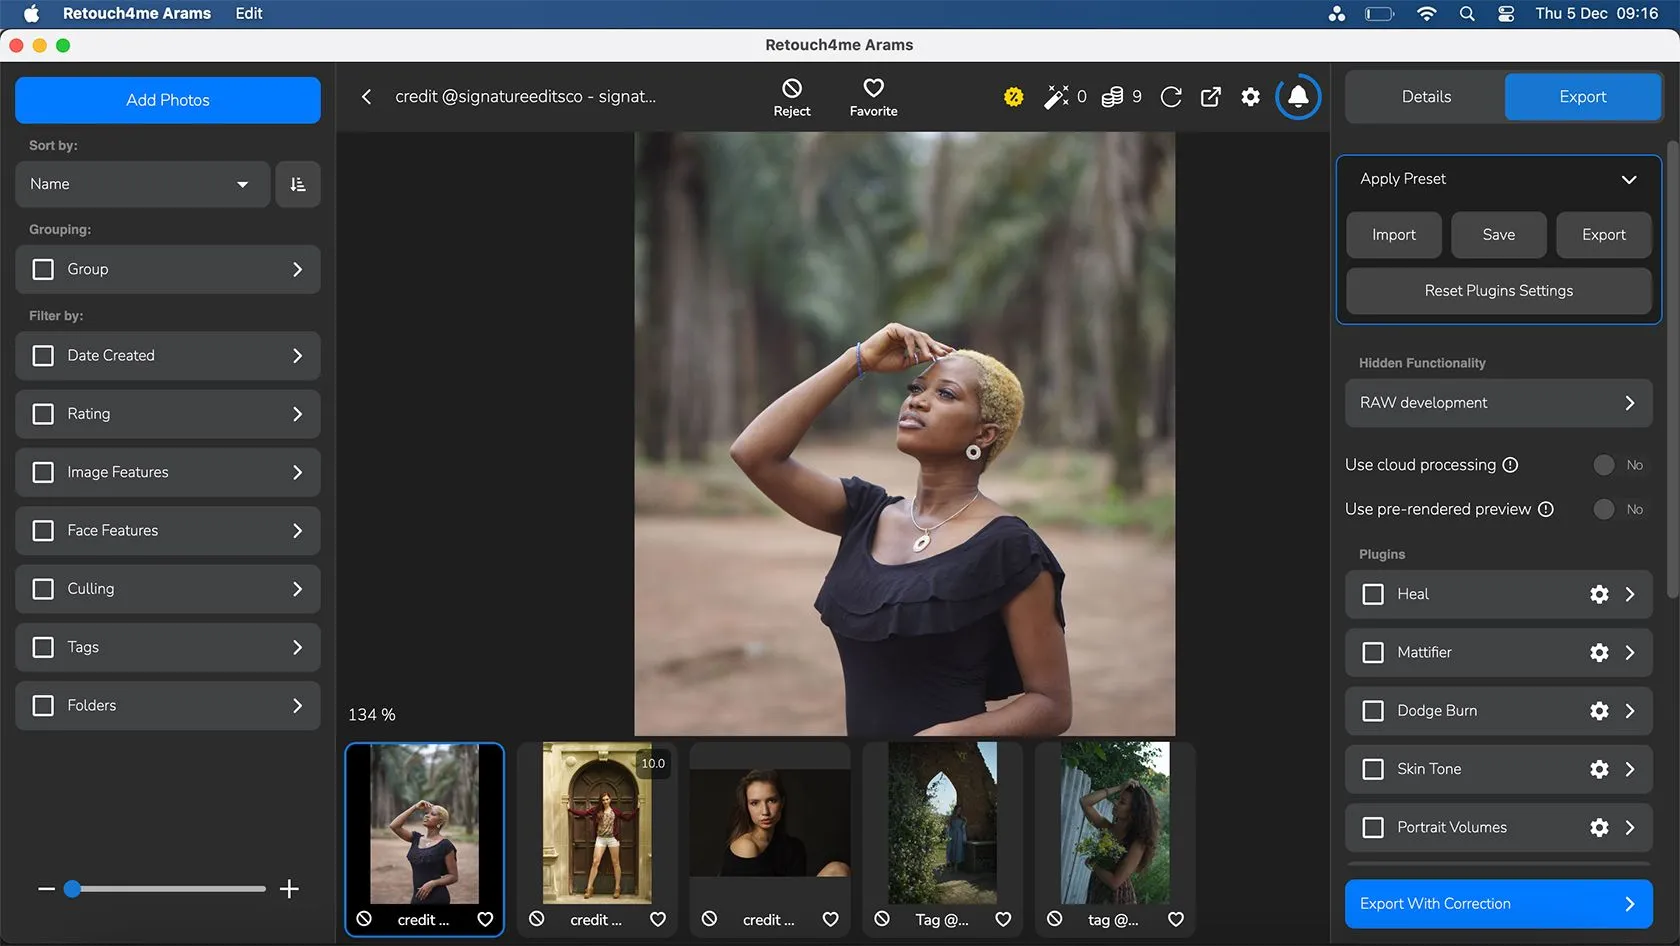The width and height of the screenshot is (1680, 946).
Task: Toggle Use pre-rendered preview switch
Action: (1604, 509)
